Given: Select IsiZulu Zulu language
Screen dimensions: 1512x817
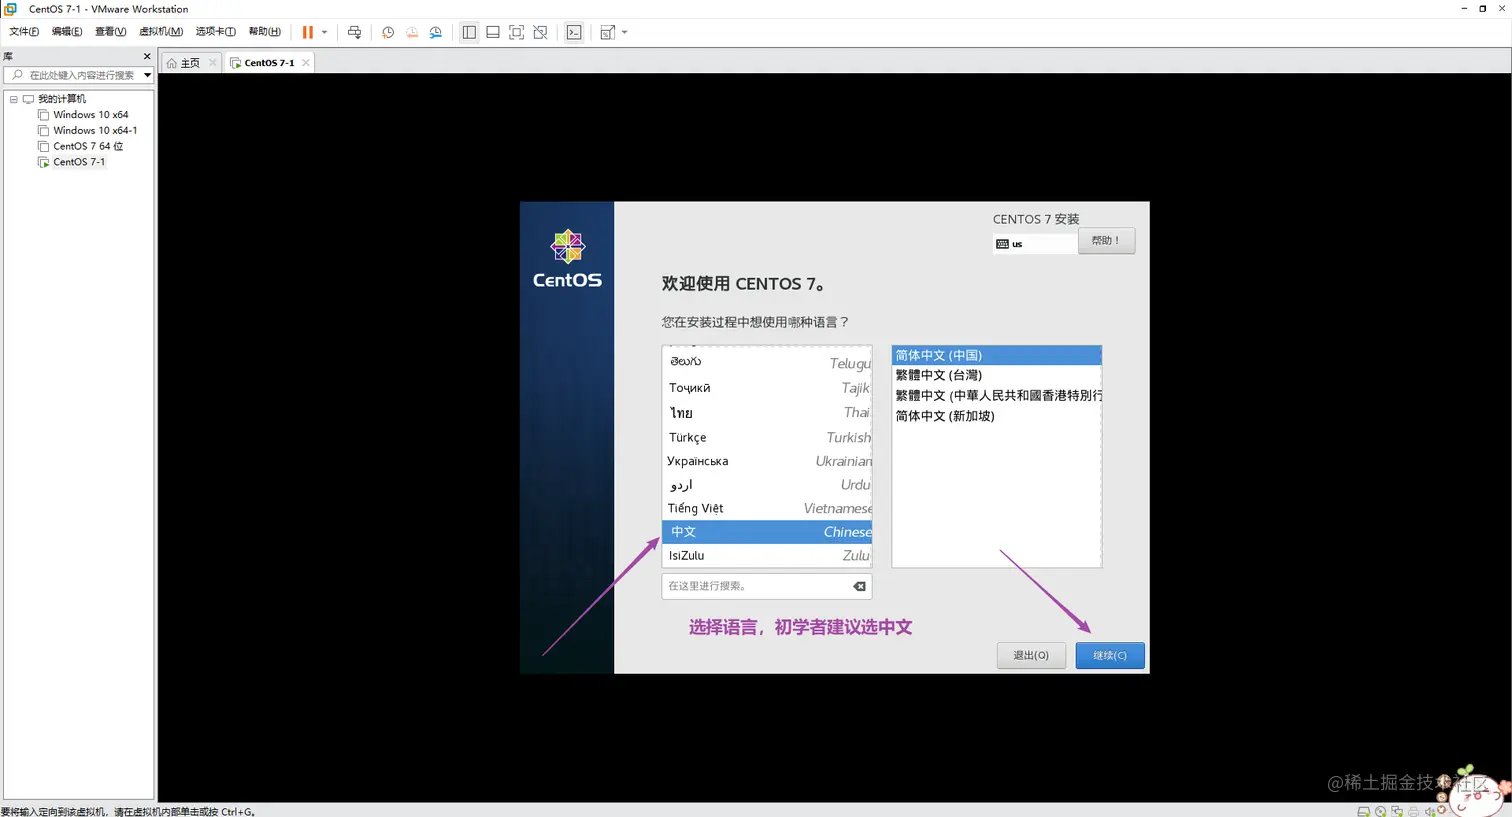Looking at the screenshot, I should tap(767, 555).
